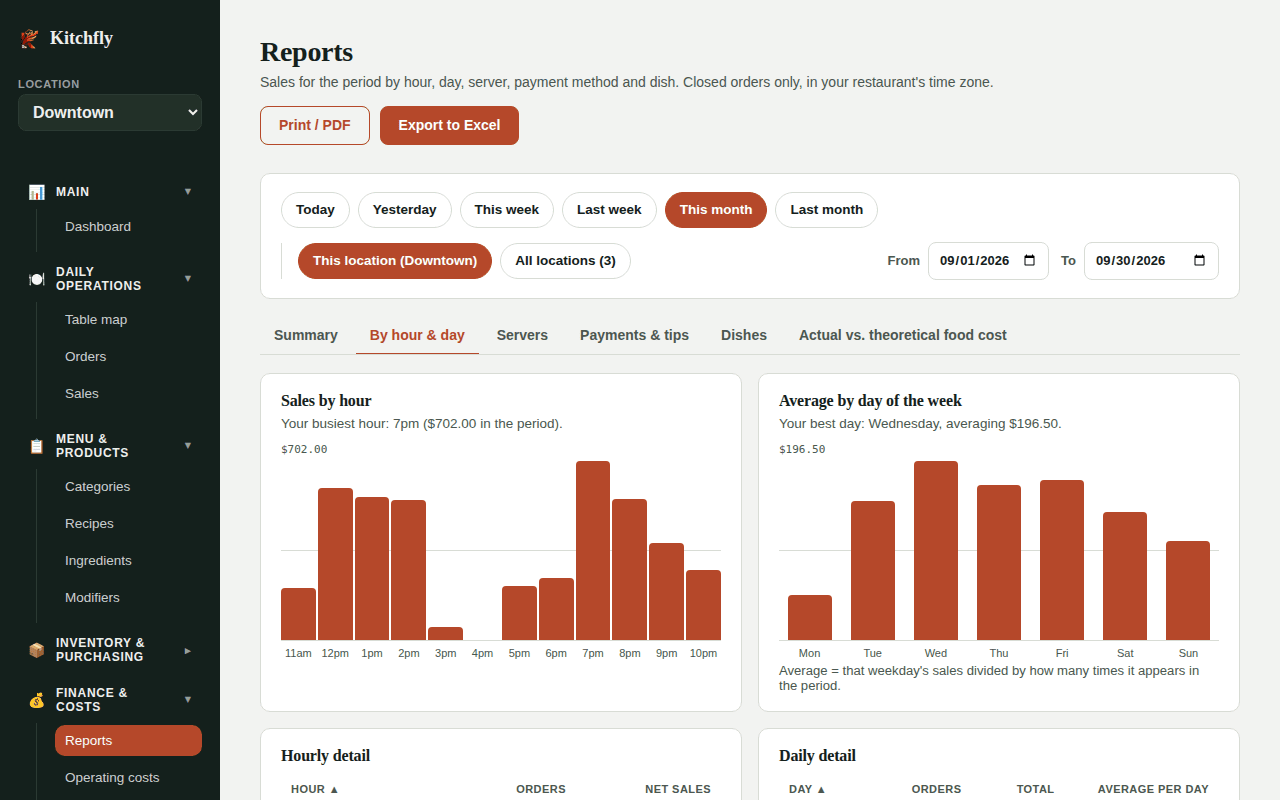Viewport: 1280px width, 800px height.
Task: Click the Main section chart icon
Action: click(36, 192)
